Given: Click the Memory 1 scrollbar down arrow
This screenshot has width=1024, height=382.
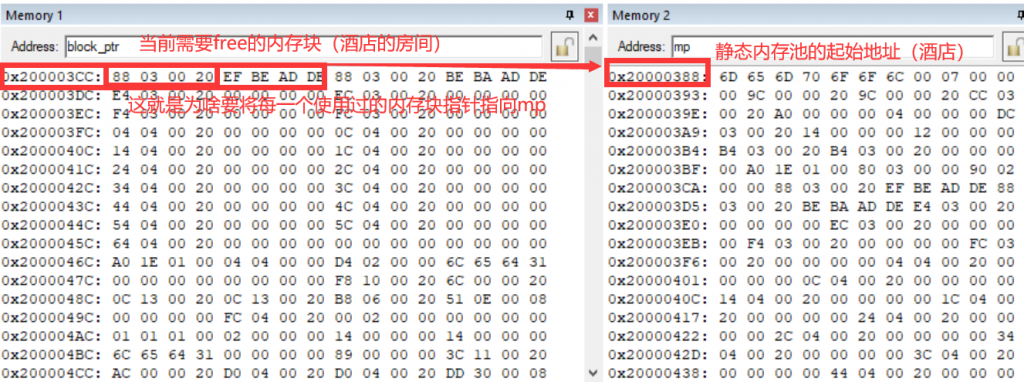Looking at the screenshot, I should [592, 374].
